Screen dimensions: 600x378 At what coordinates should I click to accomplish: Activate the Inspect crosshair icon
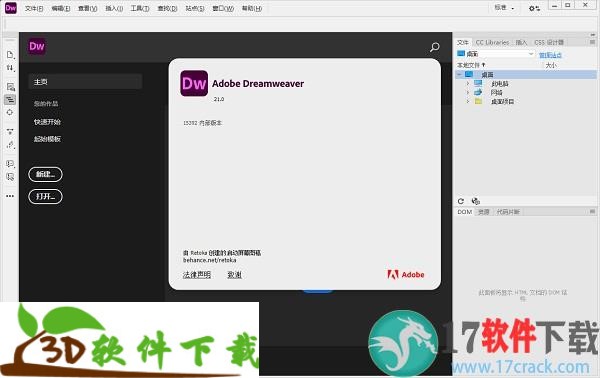pyautogui.click(x=10, y=112)
